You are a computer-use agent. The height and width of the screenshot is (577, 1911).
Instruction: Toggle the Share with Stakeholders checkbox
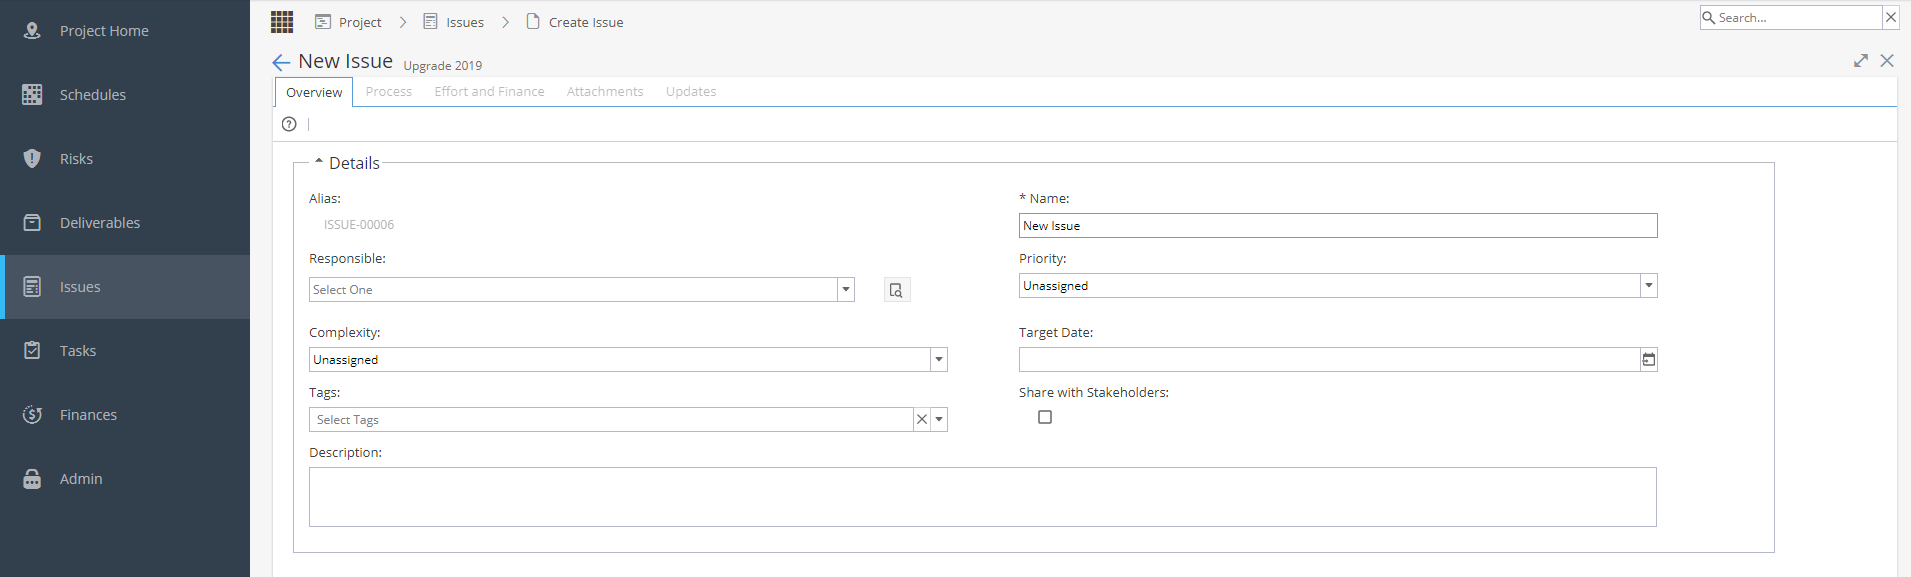tap(1045, 417)
